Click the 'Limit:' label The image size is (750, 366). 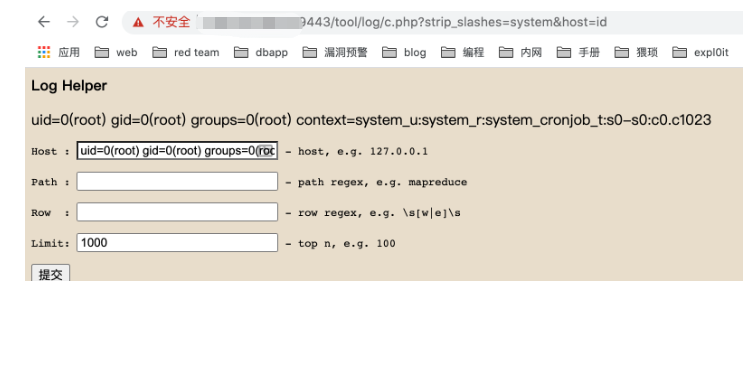point(50,244)
